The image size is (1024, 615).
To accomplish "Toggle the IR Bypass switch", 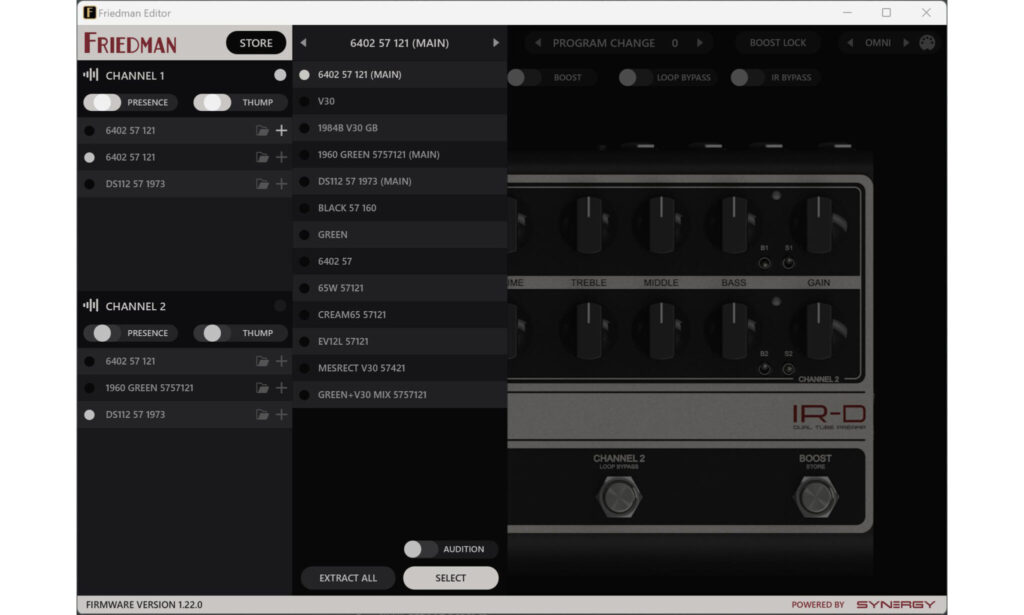I will coord(748,78).
